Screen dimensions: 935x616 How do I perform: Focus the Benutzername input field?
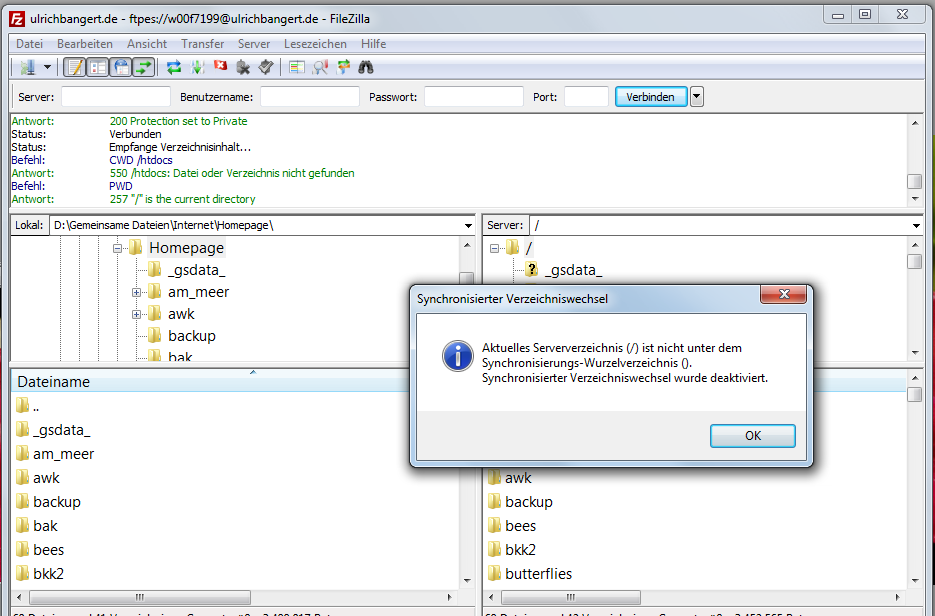310,97
